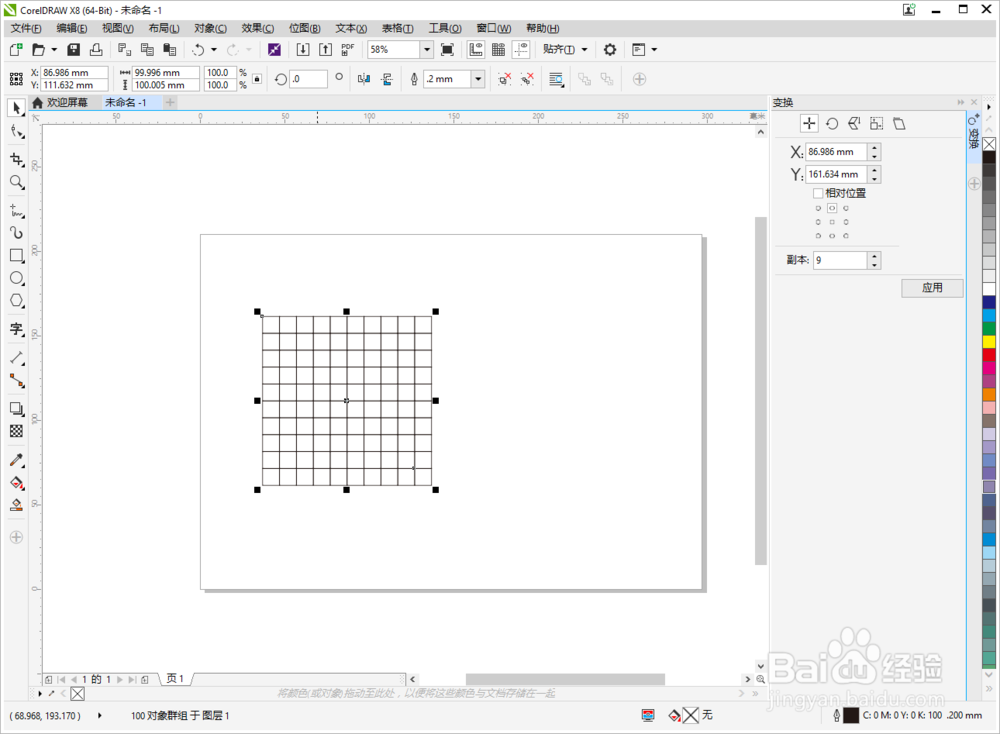Click the add page plus button near 页1
The width and height of the screenshot is (1000, 734).
click(145, 678)
